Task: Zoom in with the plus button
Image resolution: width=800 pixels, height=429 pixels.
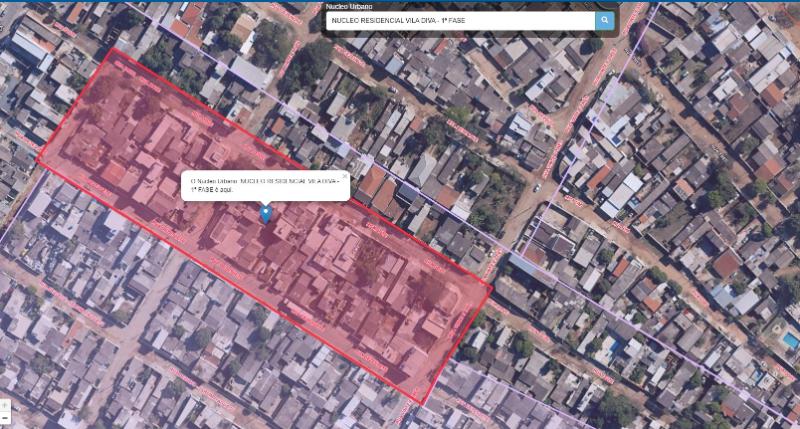Action: (x=5, y=405)
